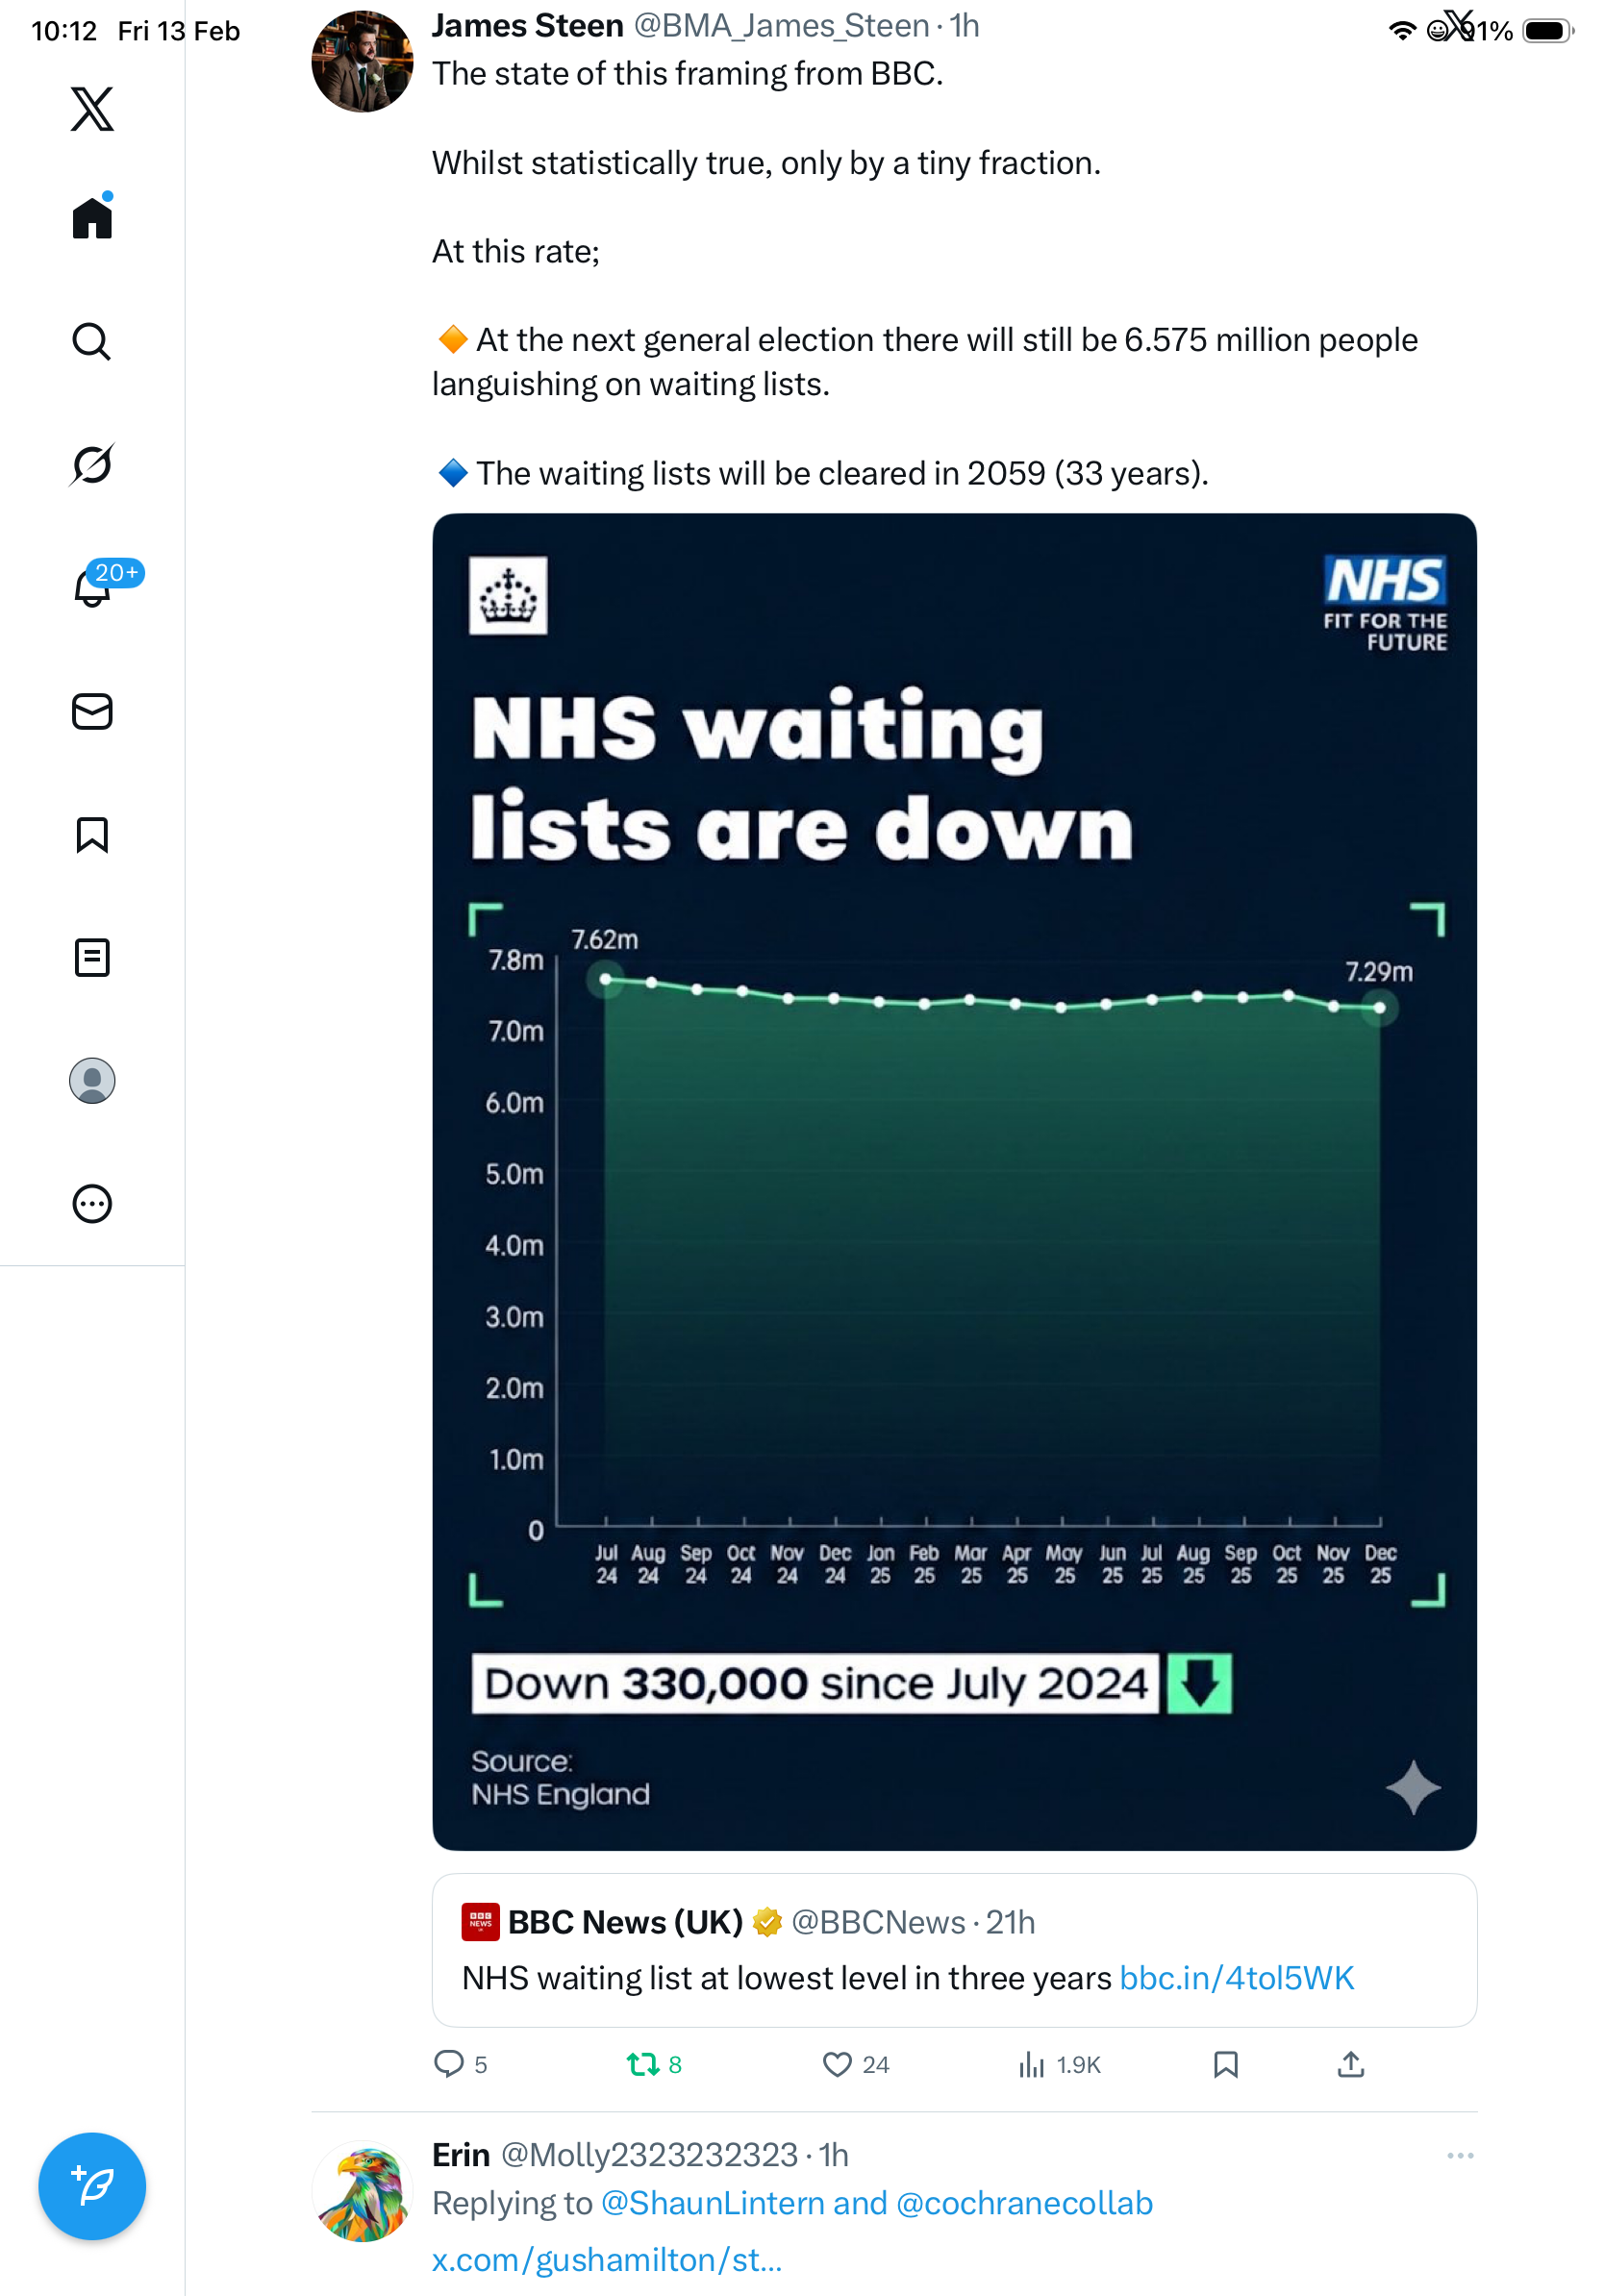Bookmark James Steen's post
1604x2296 pixels.
(x=1226, y=2064)
